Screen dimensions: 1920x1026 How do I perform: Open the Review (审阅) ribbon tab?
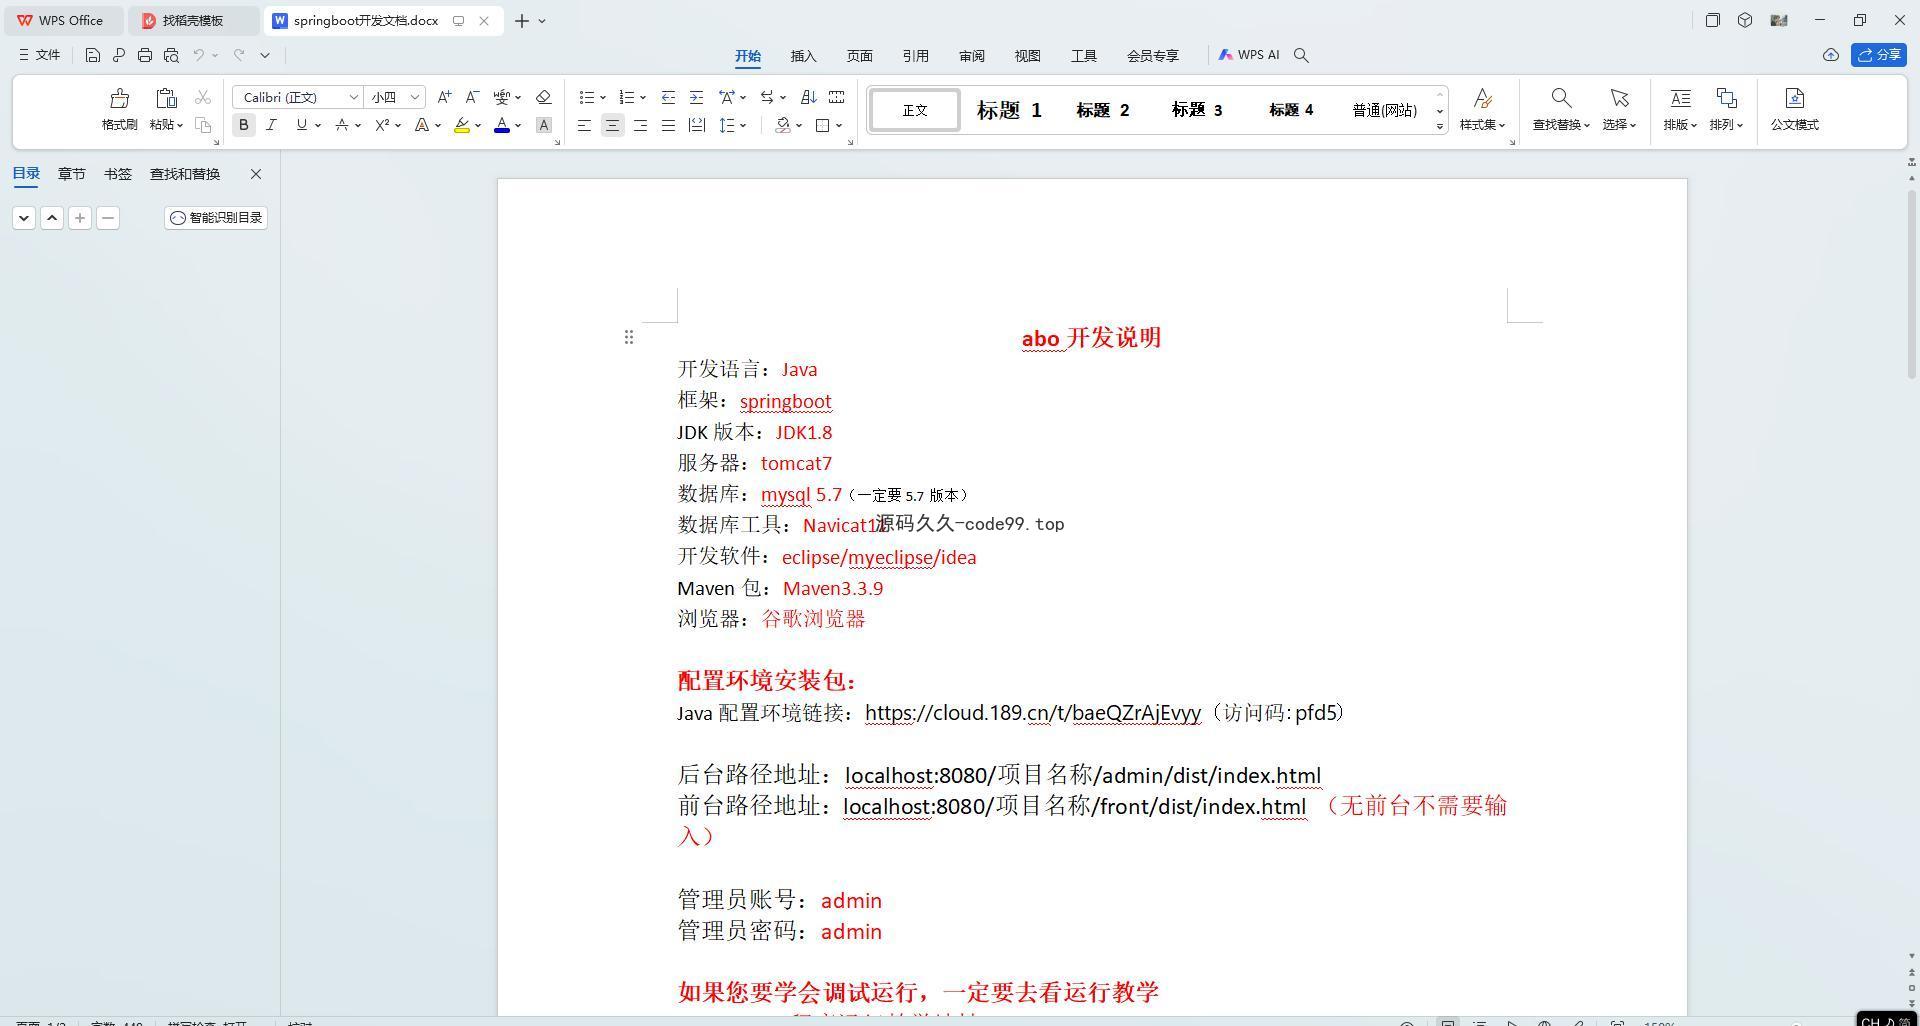click(972, 56)
